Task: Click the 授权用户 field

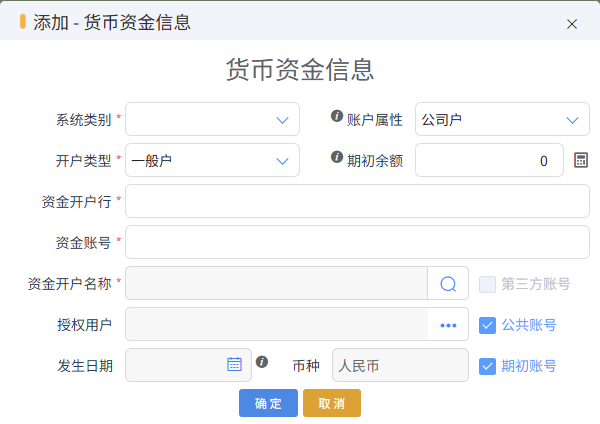Action: 276,324
